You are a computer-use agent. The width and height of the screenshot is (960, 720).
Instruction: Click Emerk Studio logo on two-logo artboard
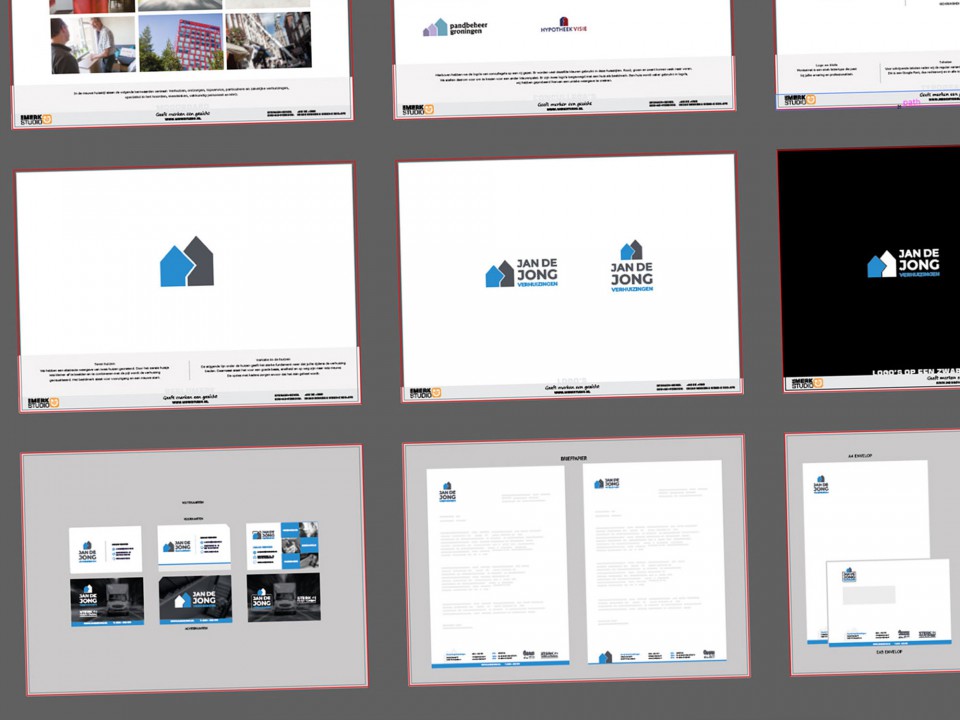(x=425, y=393)
